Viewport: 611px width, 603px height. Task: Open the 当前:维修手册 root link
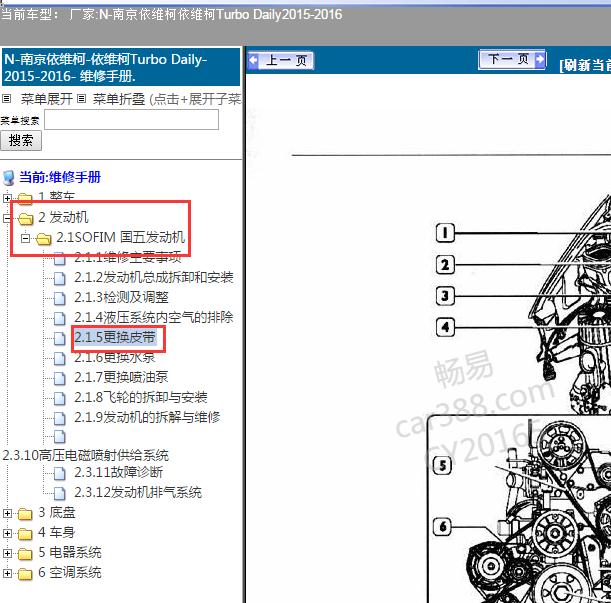click(60, 177)
